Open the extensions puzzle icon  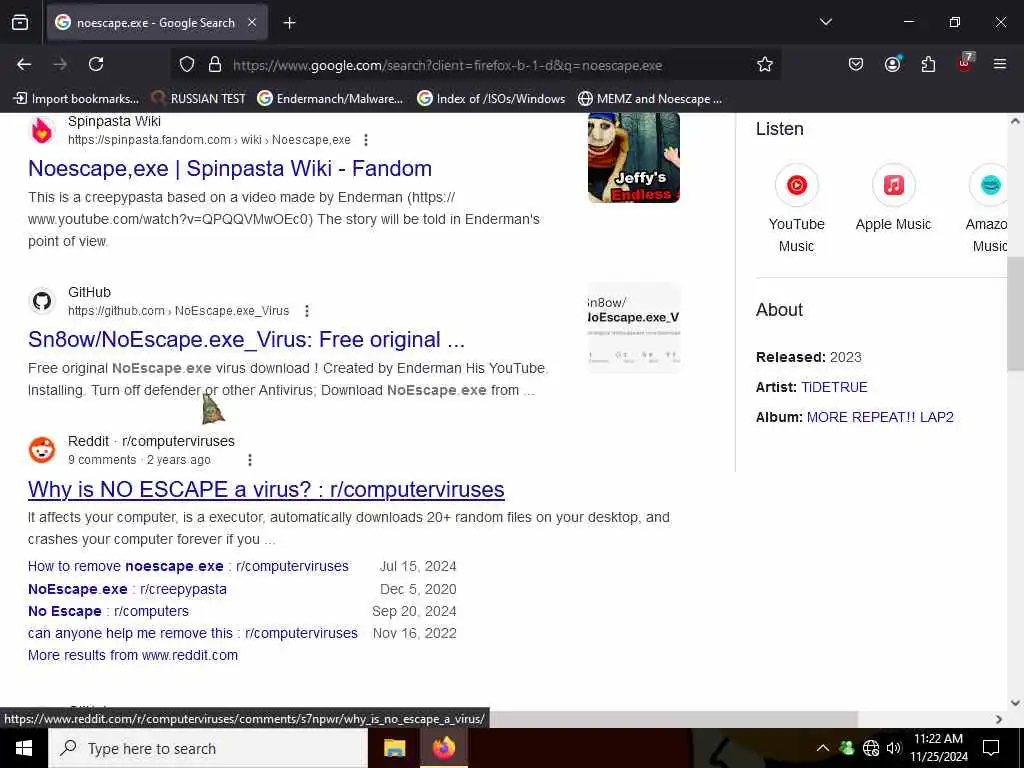[x=928, y=64]
